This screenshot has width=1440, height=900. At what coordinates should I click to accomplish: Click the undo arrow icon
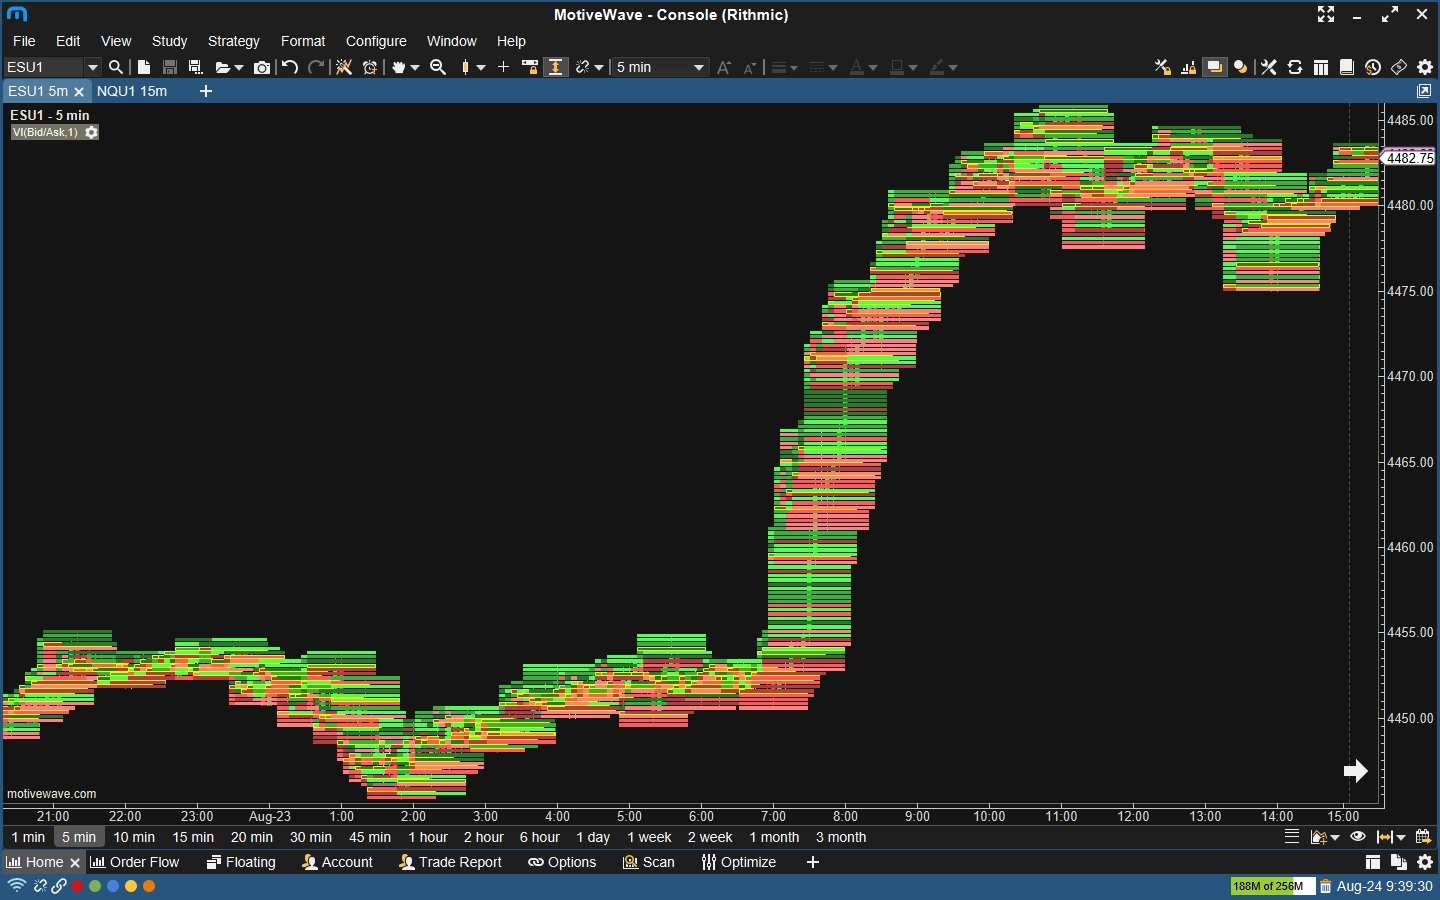290,67
